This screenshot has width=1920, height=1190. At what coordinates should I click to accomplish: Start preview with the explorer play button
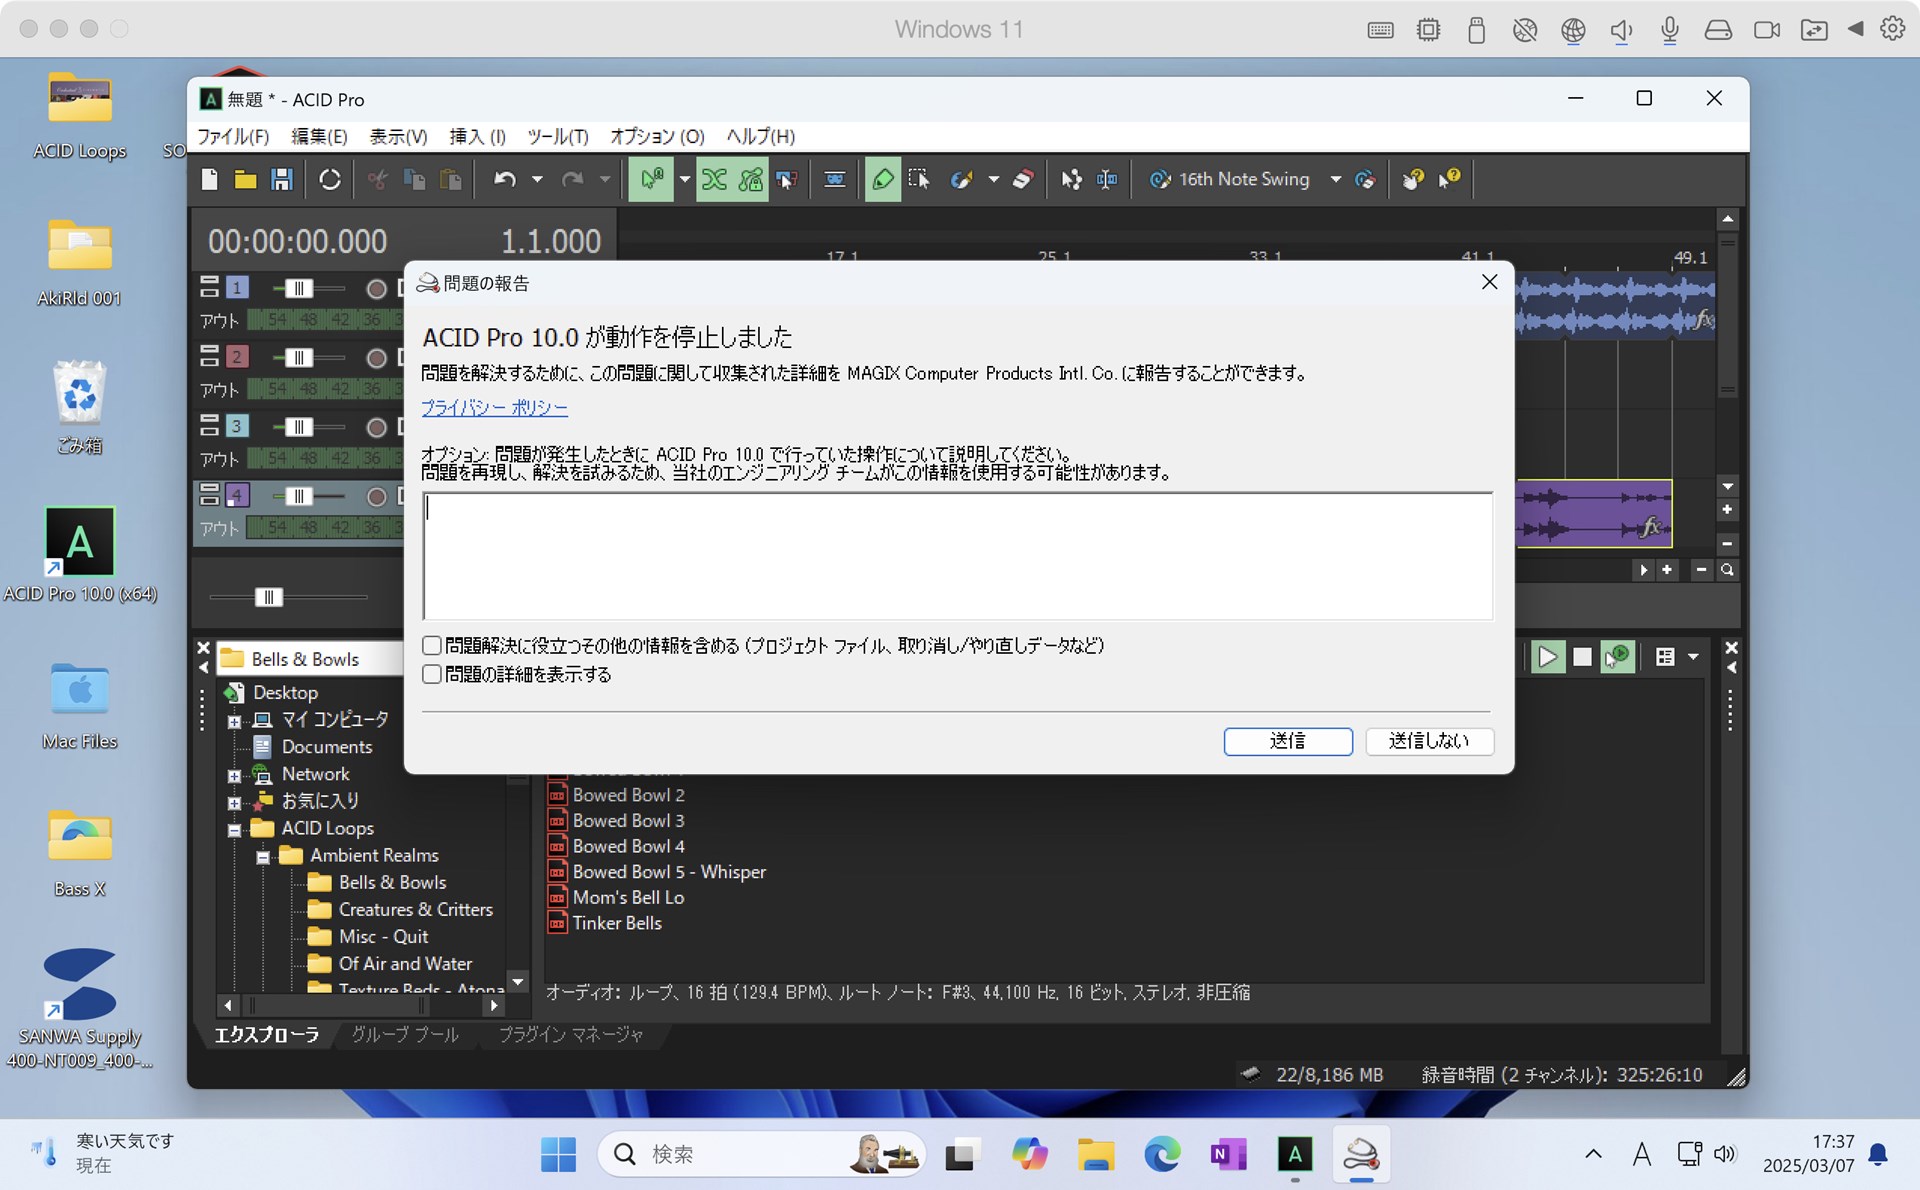pyautogui.click(x=1547, y=657)
